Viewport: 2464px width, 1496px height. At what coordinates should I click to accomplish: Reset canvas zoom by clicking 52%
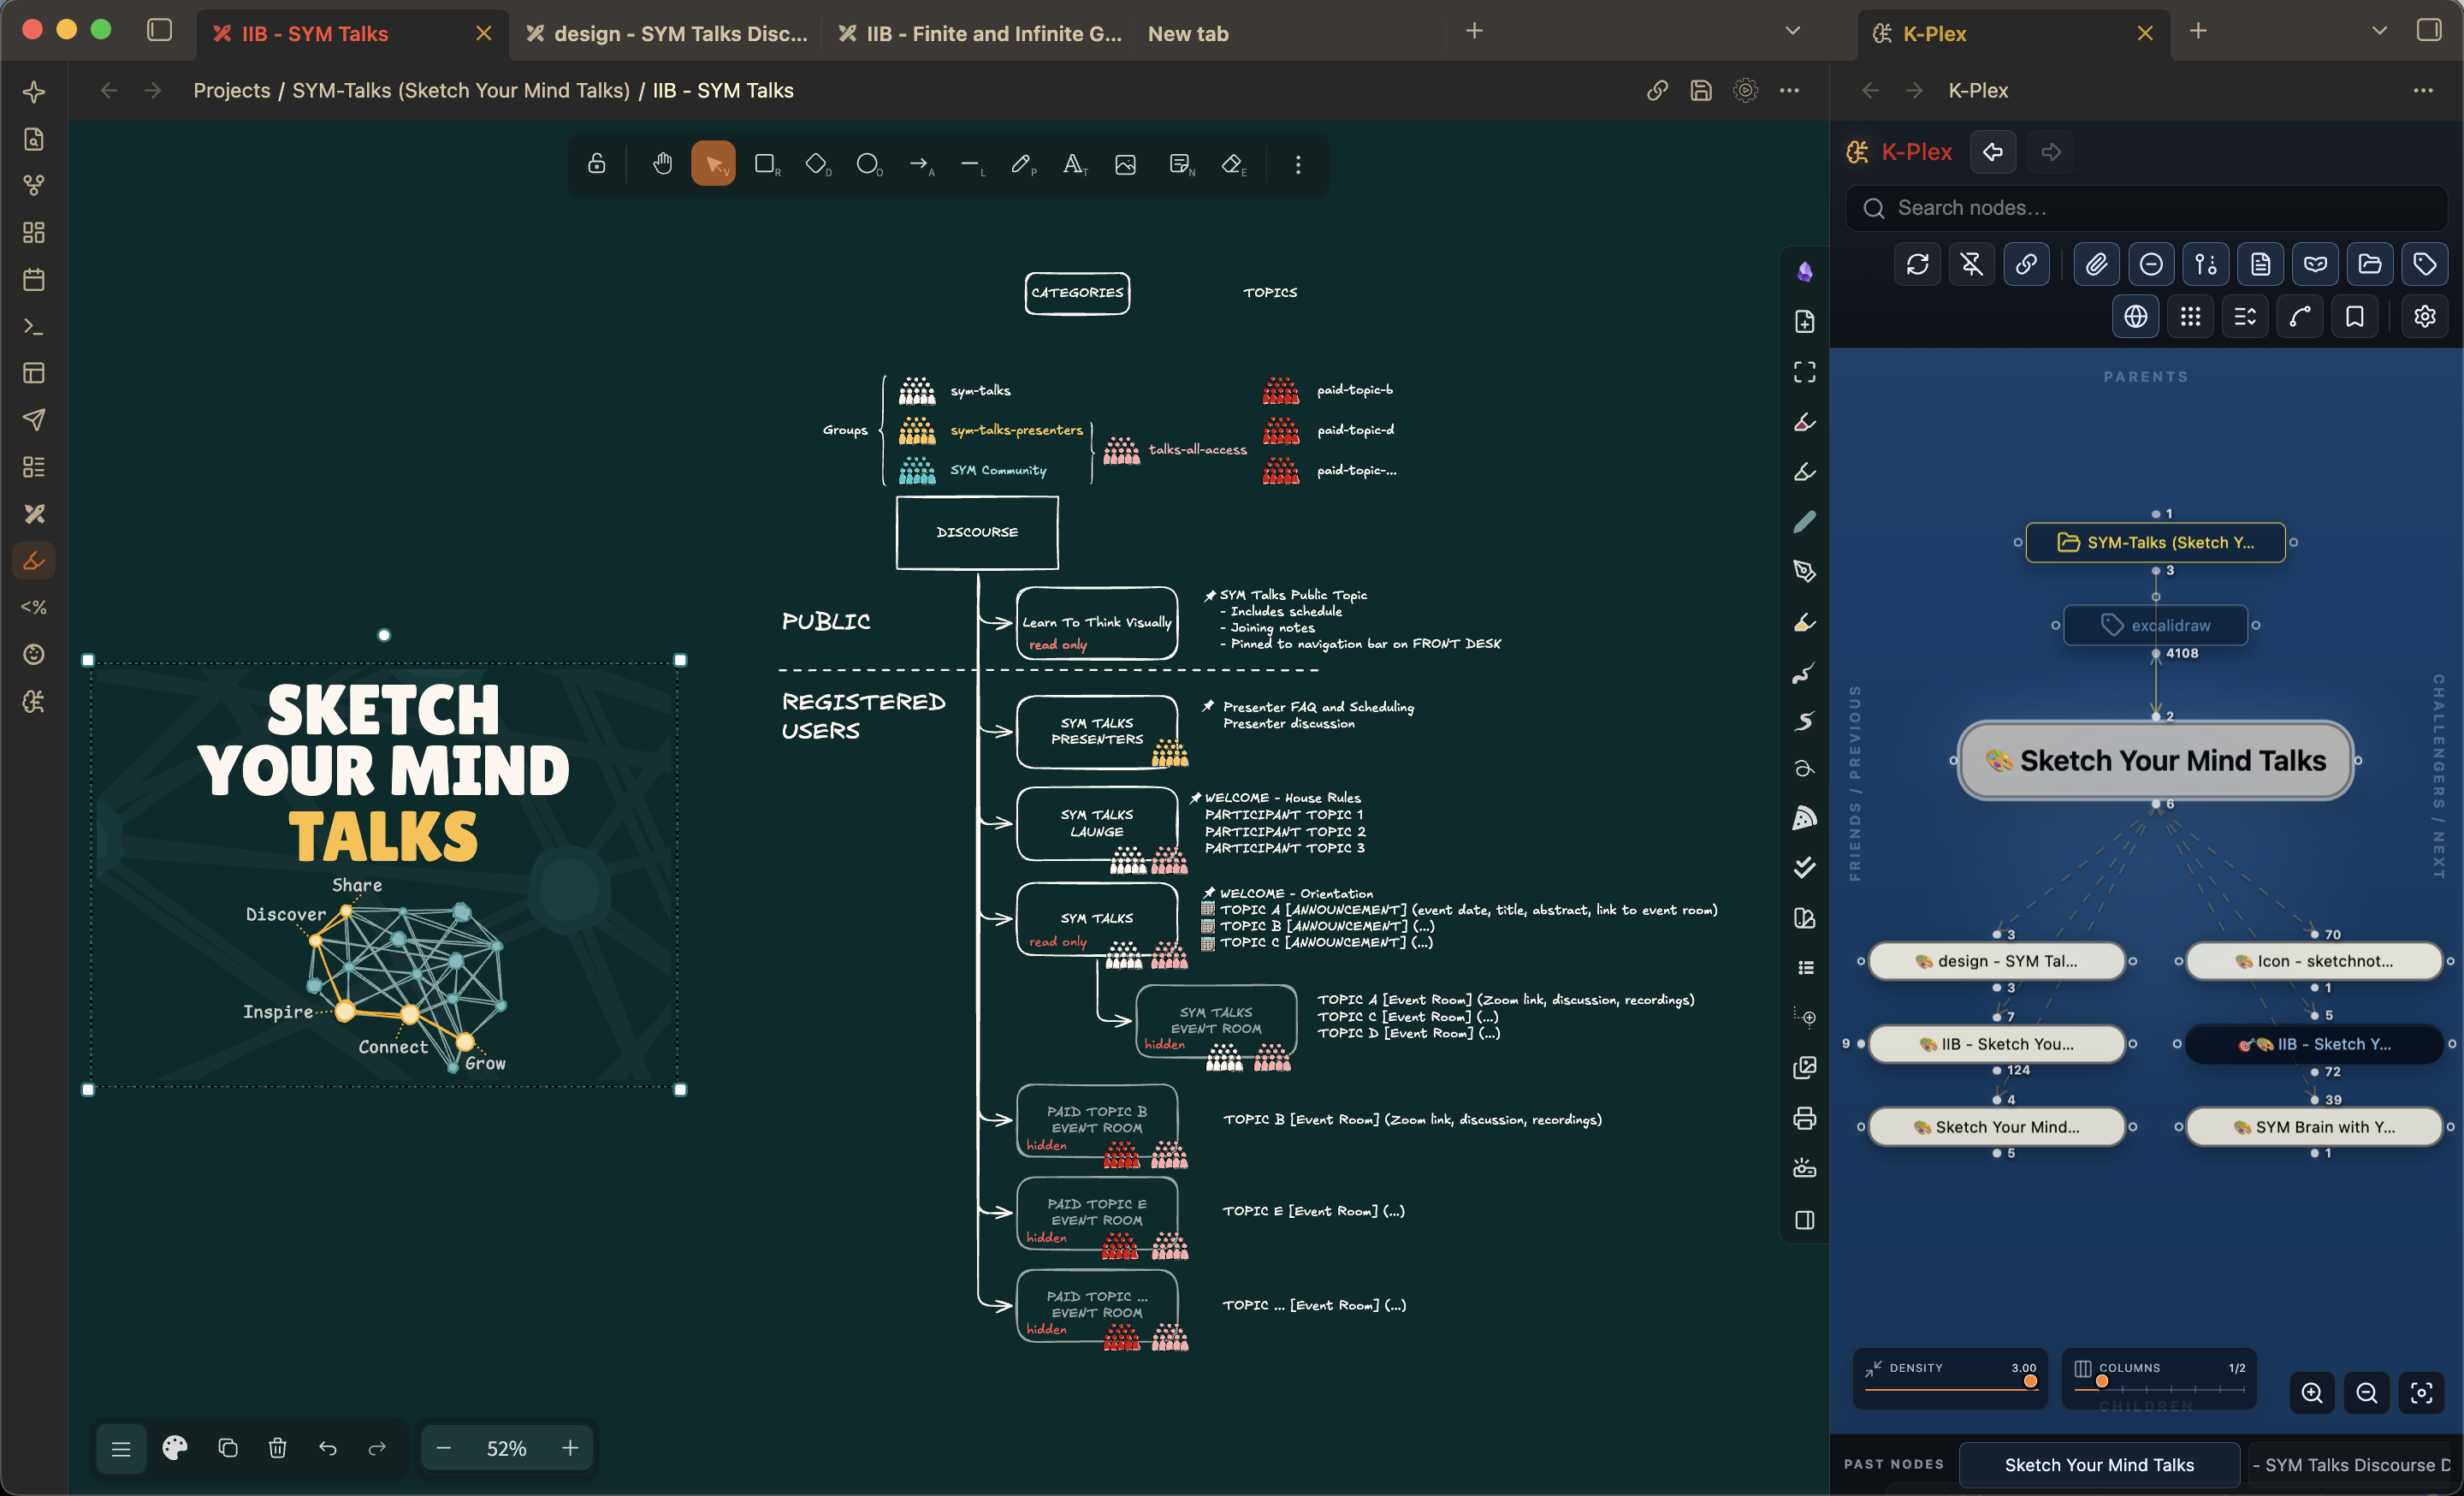(x=506, y=1448)
